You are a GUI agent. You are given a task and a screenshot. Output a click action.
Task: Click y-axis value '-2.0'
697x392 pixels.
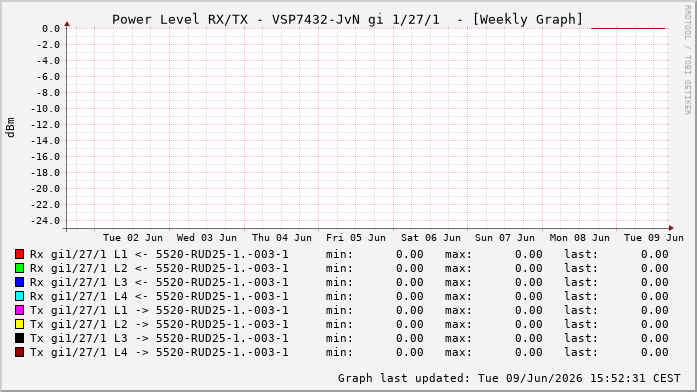tap(48, 45)
